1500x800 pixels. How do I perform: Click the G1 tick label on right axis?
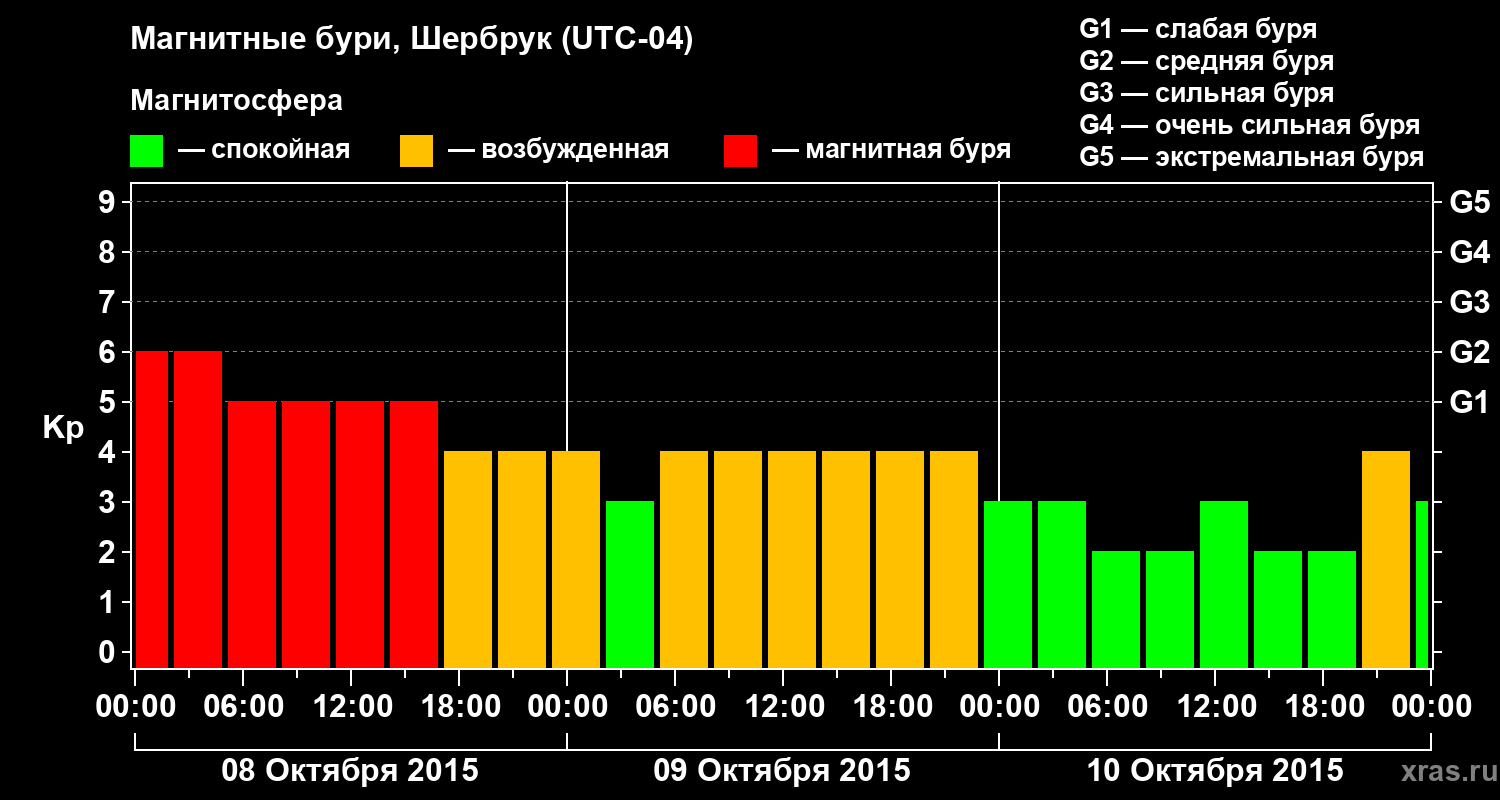coord(1469,402)
